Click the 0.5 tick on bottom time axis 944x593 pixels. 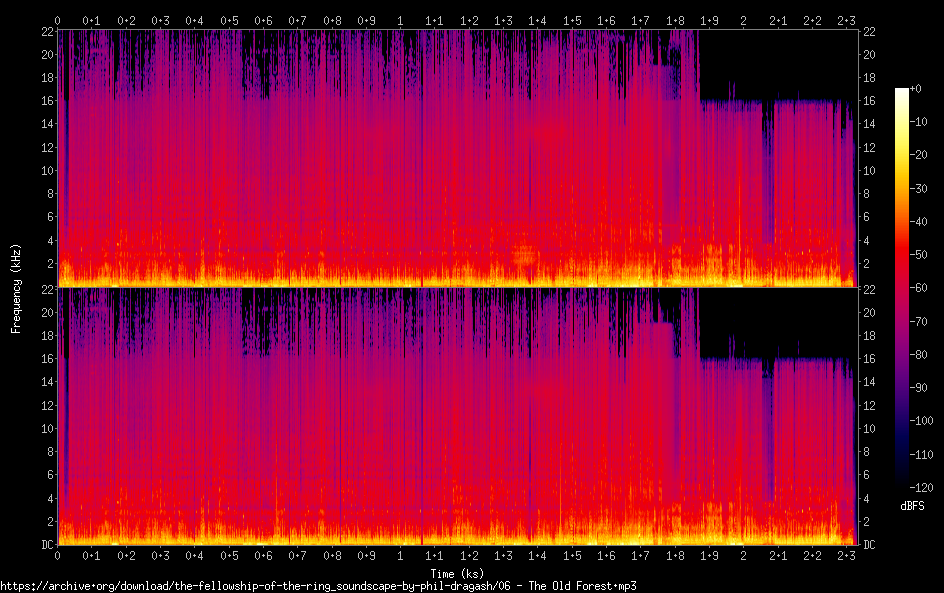coord(229,555)
